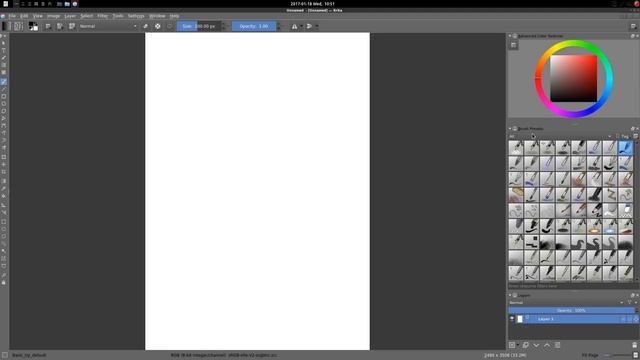Image resolution: width=640 pixels, height=360 pixels.
Task: Select the Layer 1 row
Action: (x=573, y=319)
